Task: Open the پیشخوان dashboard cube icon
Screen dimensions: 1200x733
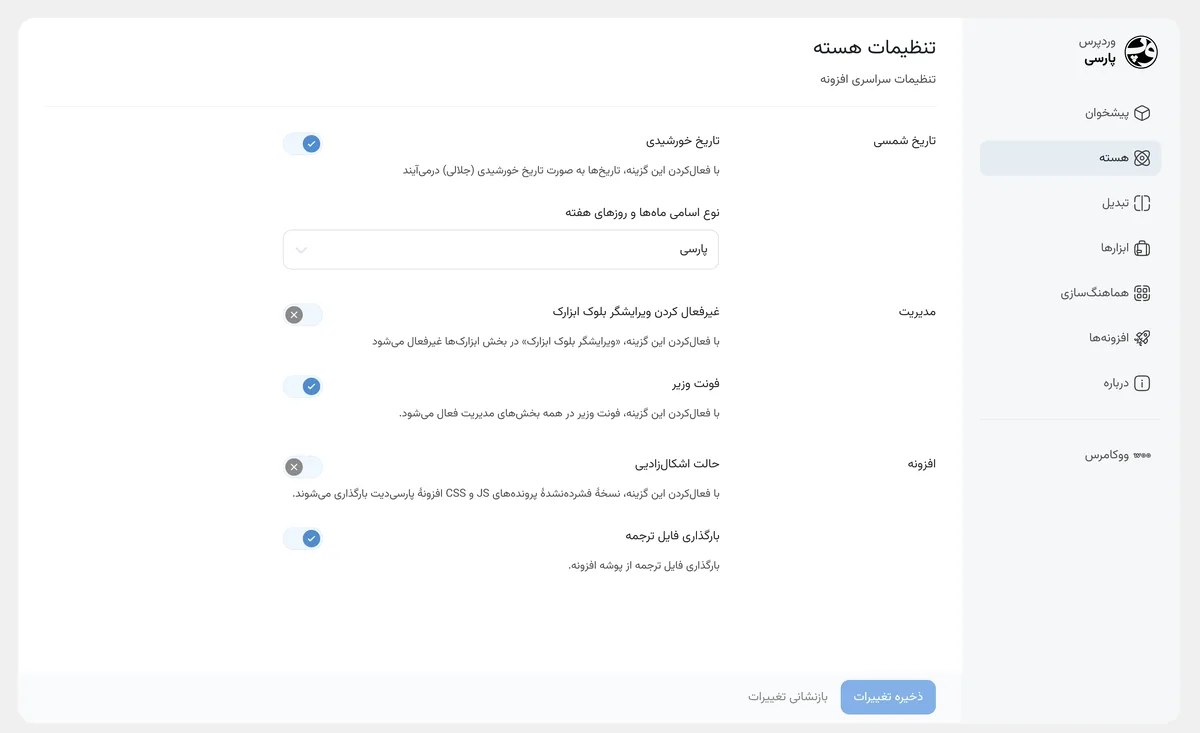Action: point(1143,113)
